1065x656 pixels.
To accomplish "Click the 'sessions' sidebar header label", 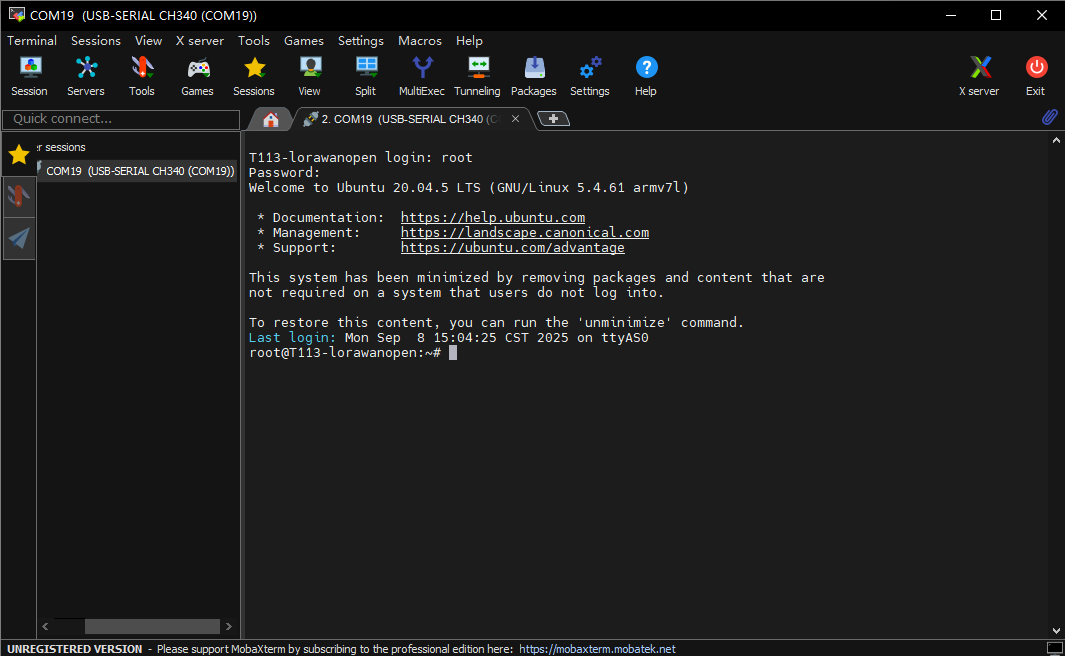I will click(x=65, y=147).
